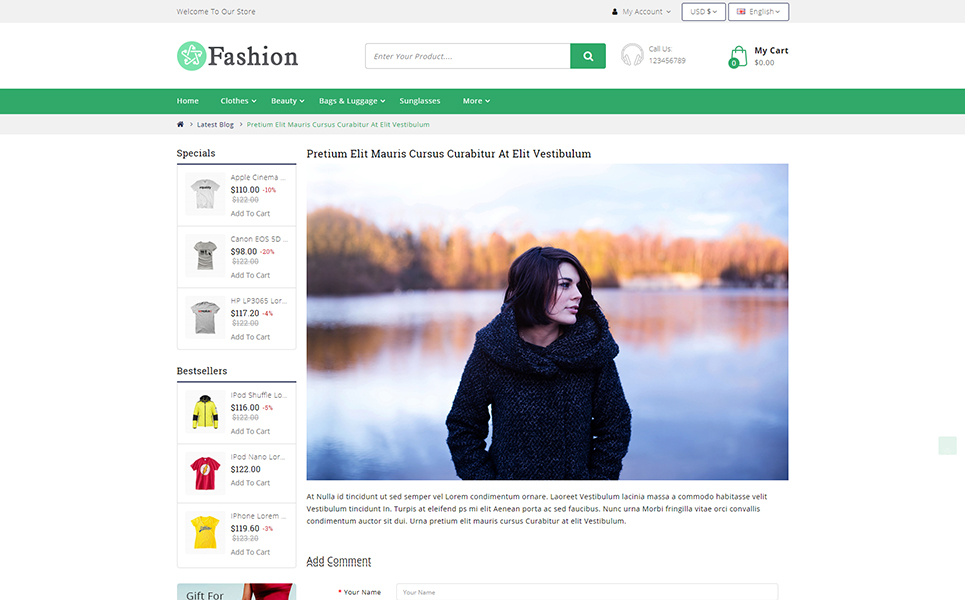Add Apple Cinema item to cart
Viewport: 965px width, 600px height.
pyautogui.click(x=250, y=214)
